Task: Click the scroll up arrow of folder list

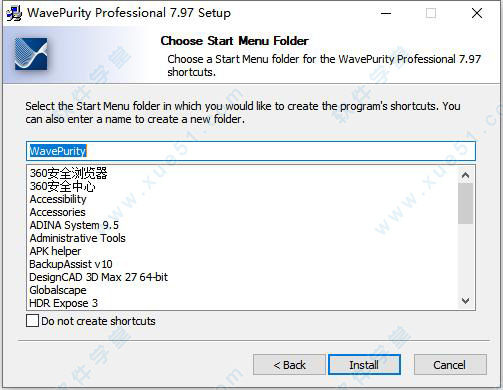Action: [x=465, y=175]
